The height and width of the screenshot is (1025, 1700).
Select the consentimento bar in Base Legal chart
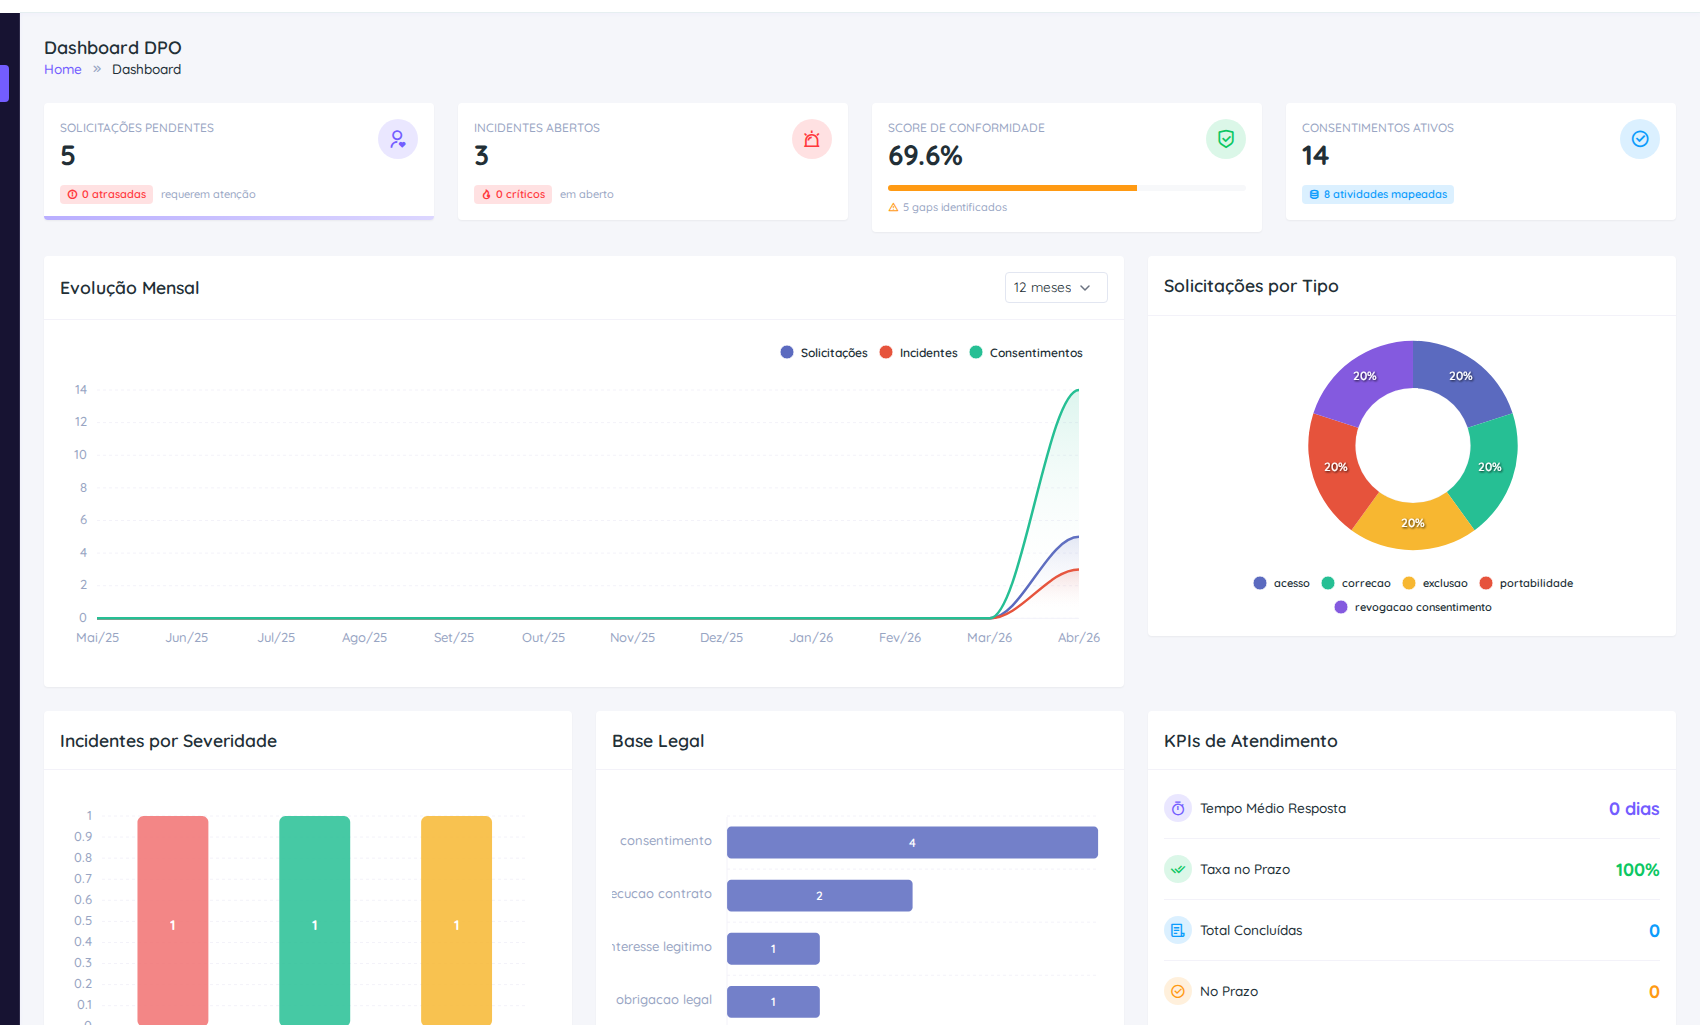(912, 842)
